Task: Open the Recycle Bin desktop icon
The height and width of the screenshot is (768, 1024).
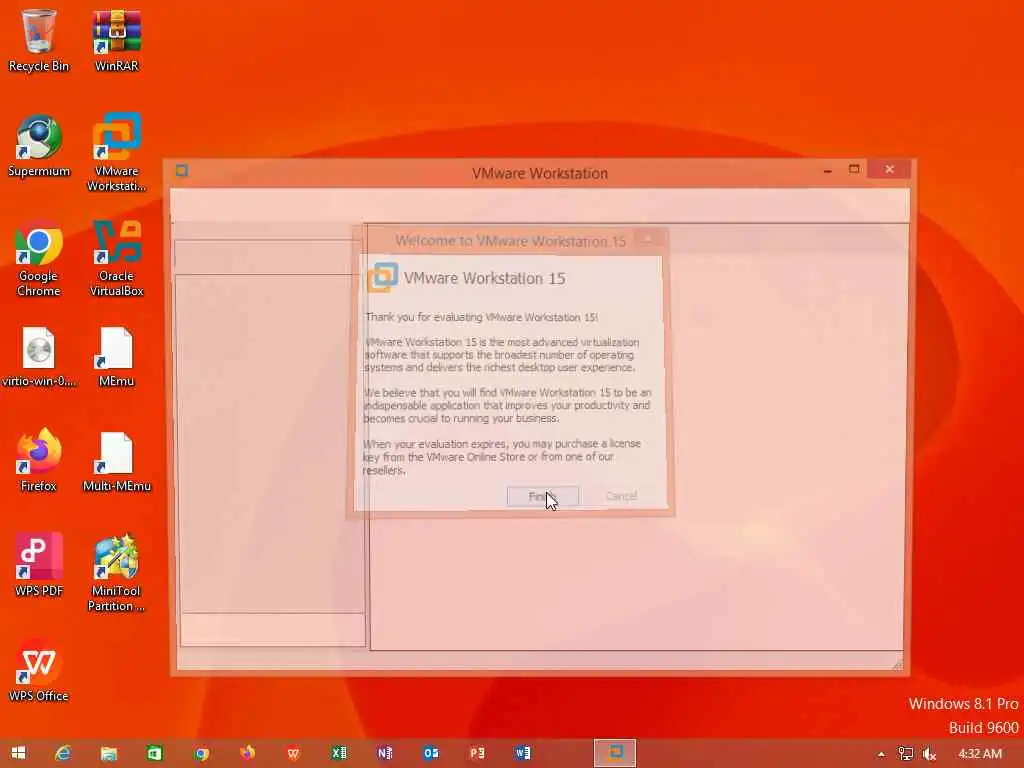Action: tap(39, 39)
